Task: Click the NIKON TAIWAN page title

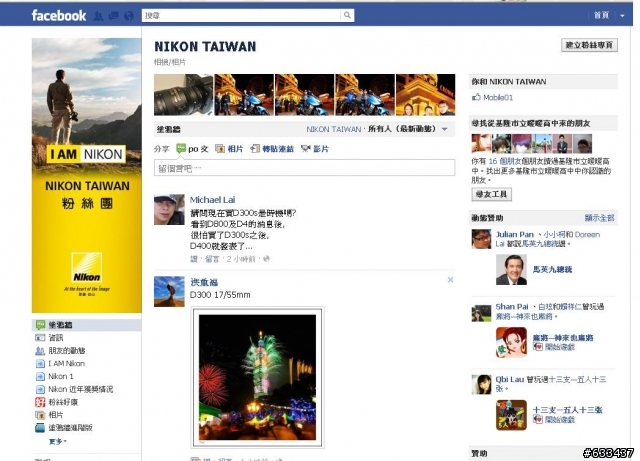Action: click(205, 47)
